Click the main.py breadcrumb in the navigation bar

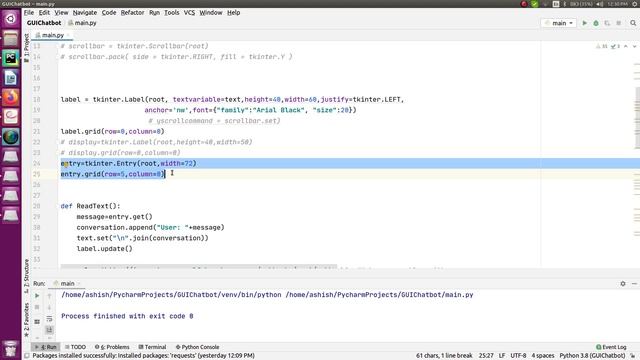click(82, 23)
